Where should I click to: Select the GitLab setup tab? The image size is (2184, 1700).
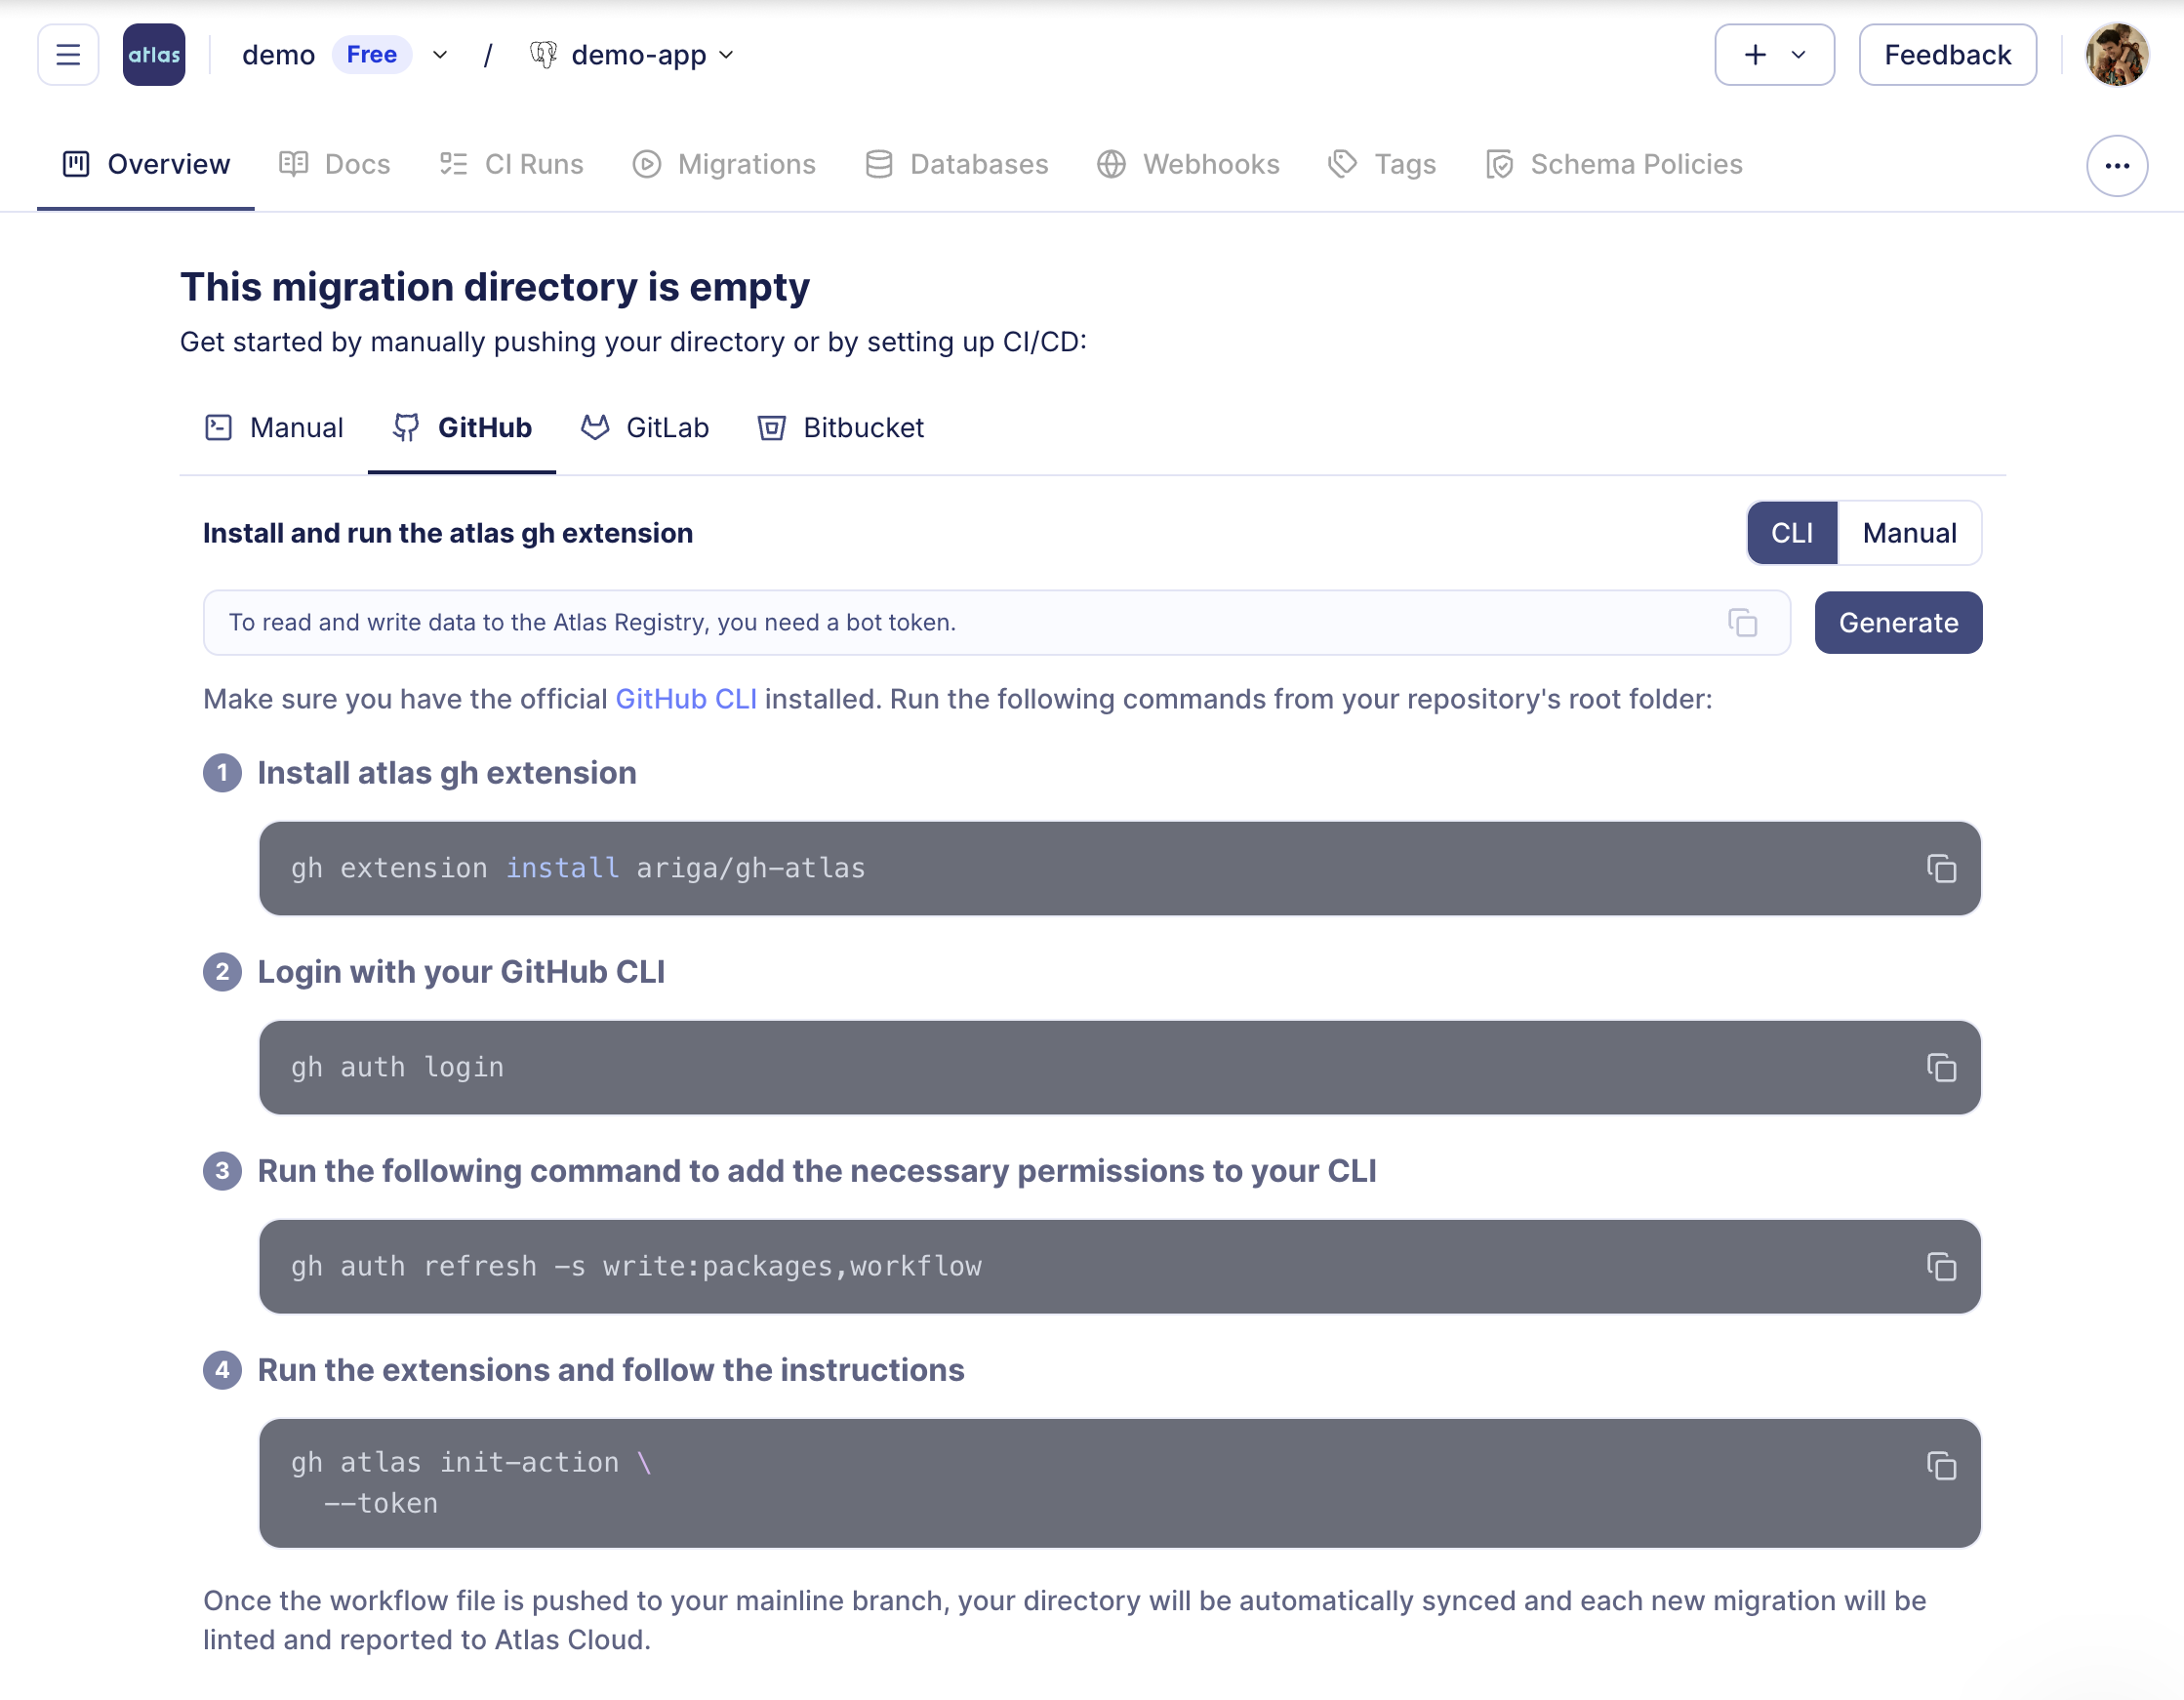coord(645,428)
